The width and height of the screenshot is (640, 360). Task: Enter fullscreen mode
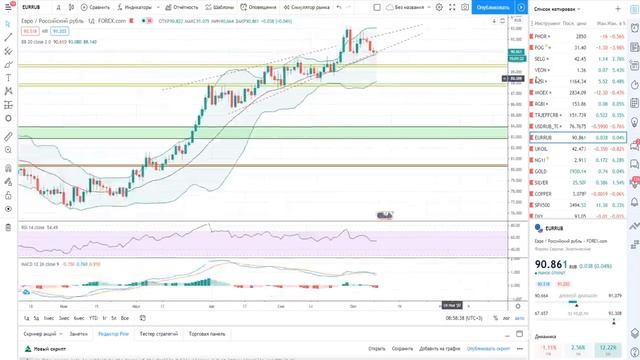pos(452,7)
